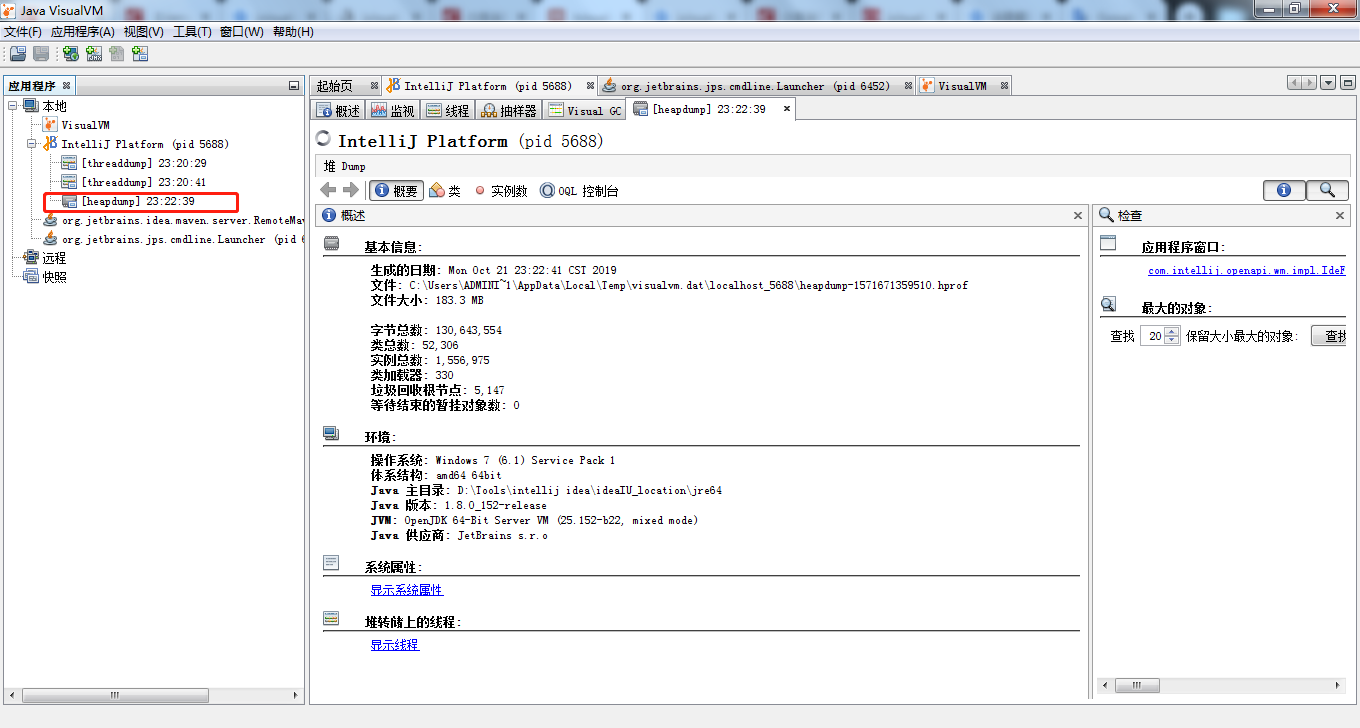This screenshot has height=728, width=1360.
Task: Click the greyed Save snapshot toolbar icon
Action: pos(41,54)
